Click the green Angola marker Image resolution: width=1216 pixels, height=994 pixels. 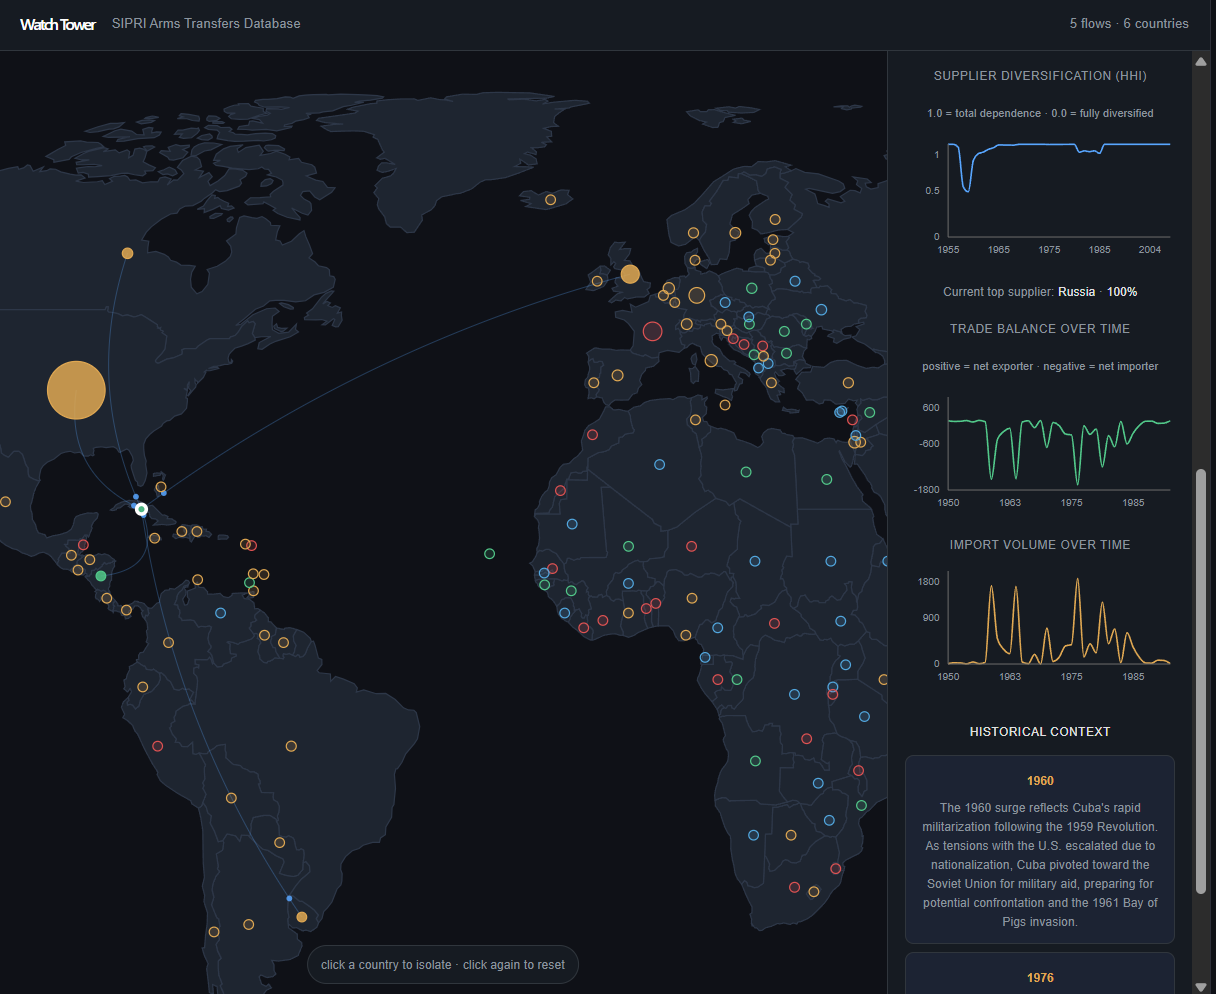point(755,761)
